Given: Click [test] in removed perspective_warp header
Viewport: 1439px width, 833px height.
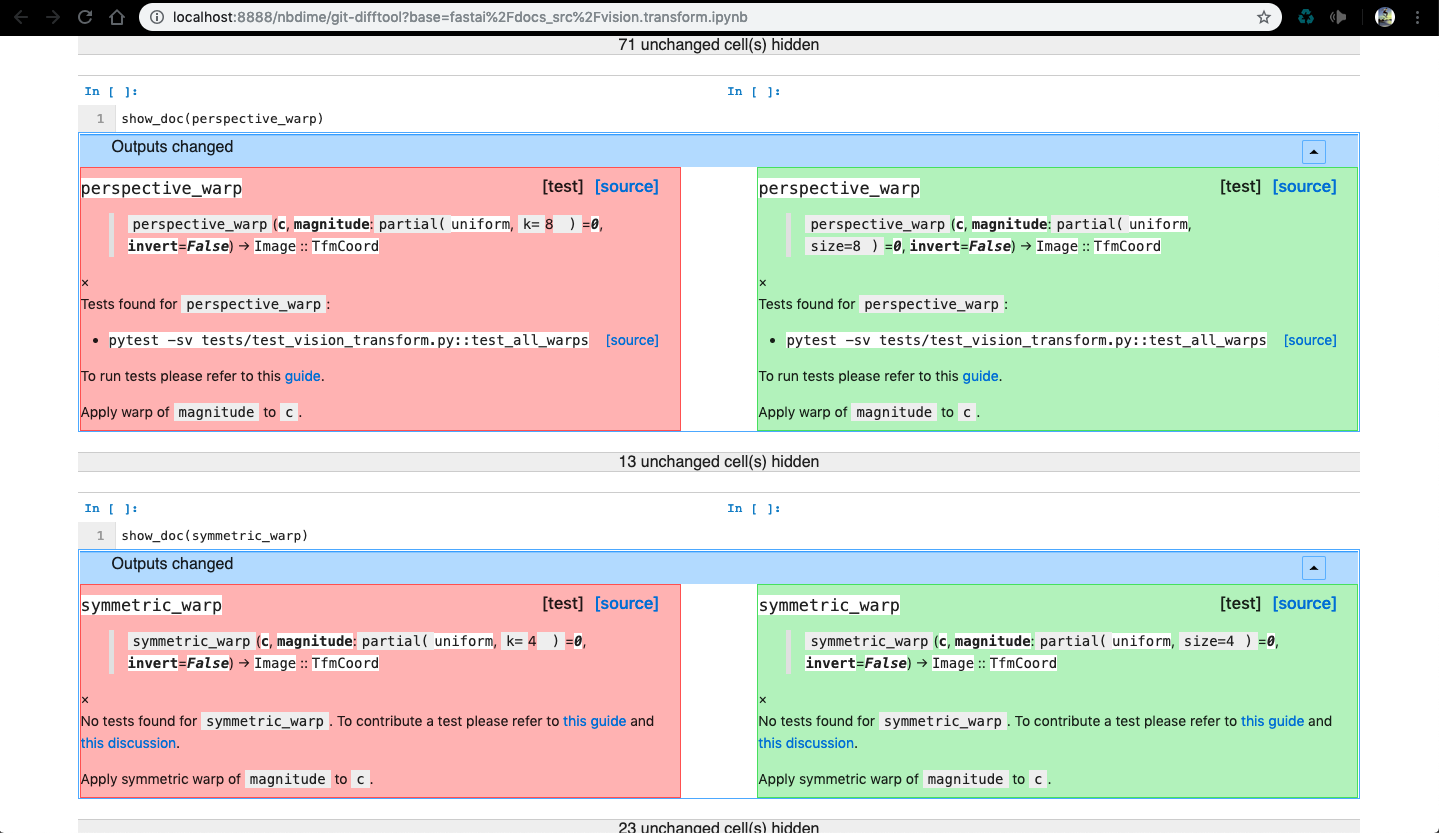Looking at the screenshot, I should [x=563, y=186].
